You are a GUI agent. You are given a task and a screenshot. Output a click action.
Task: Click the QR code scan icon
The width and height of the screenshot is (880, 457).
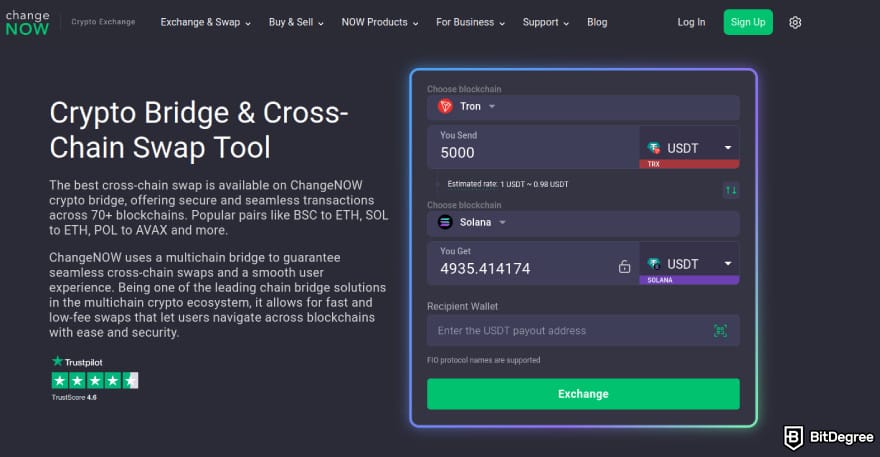720,331
